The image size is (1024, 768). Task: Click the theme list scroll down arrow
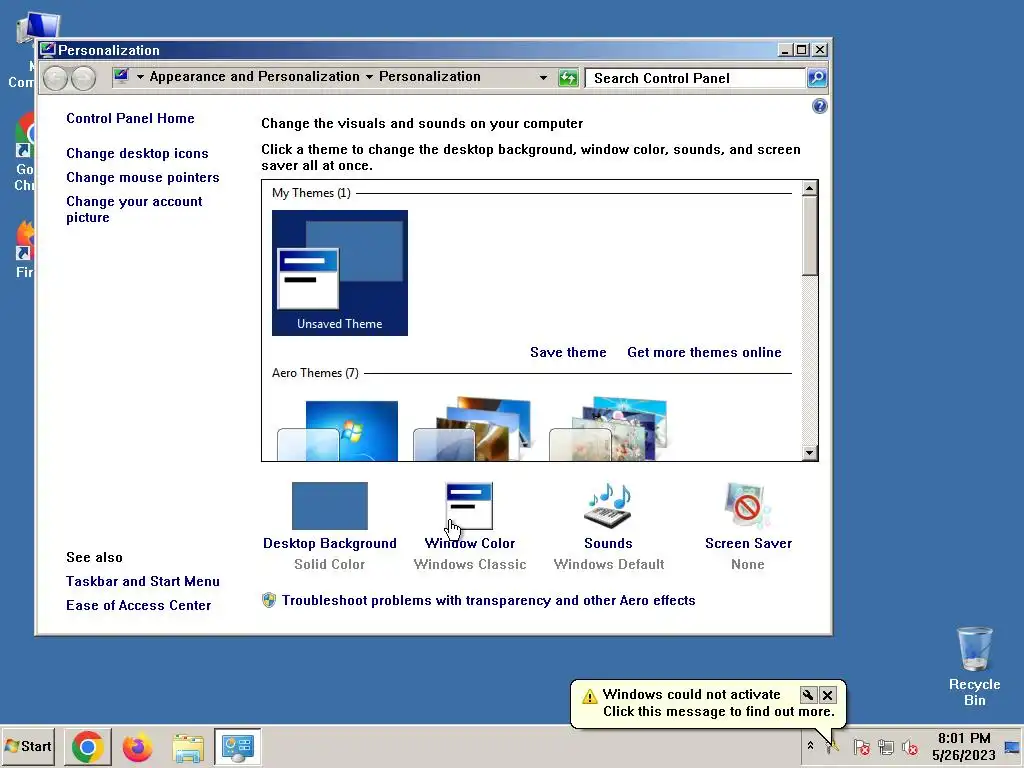pyautogui.click(x=810, y=453)
